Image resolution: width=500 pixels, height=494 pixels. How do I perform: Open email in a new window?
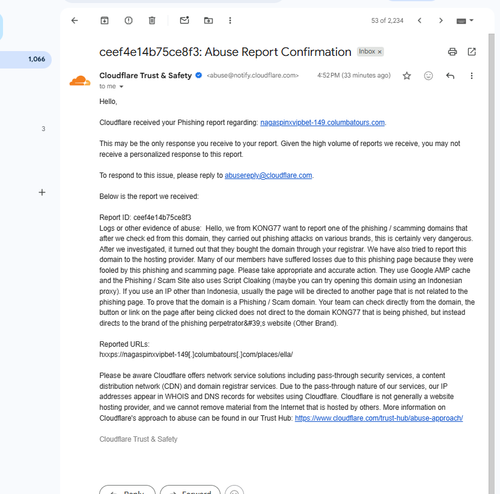pos(472,52)
